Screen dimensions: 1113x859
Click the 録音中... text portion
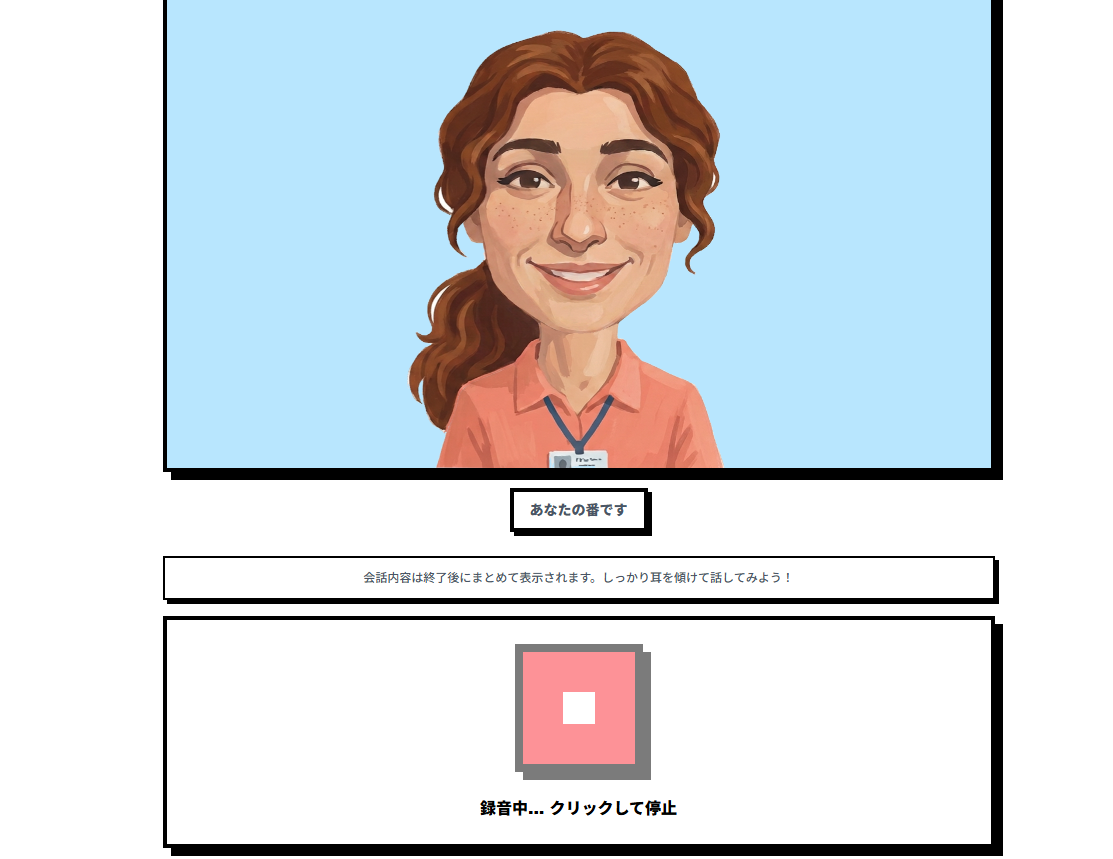coord(512,808)
